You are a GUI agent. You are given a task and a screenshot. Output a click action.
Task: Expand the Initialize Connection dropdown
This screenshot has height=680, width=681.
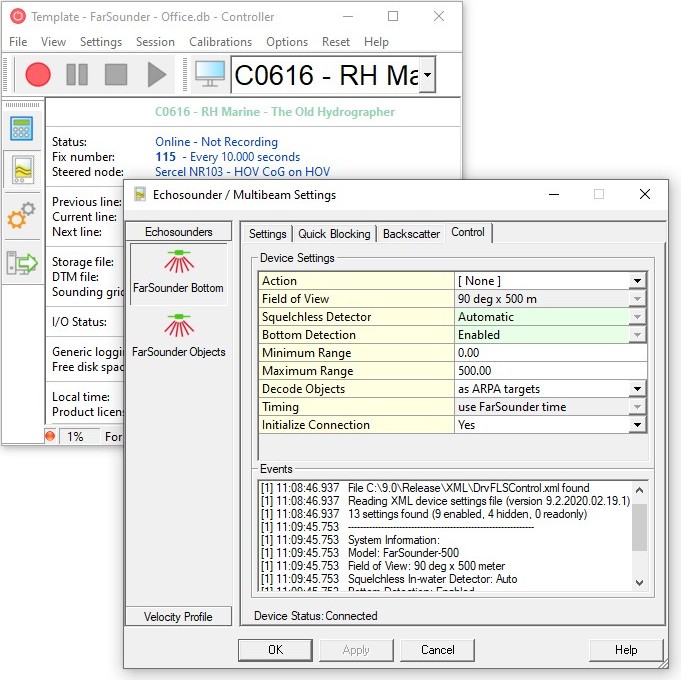pyautogui.click(x=637, y=425)
